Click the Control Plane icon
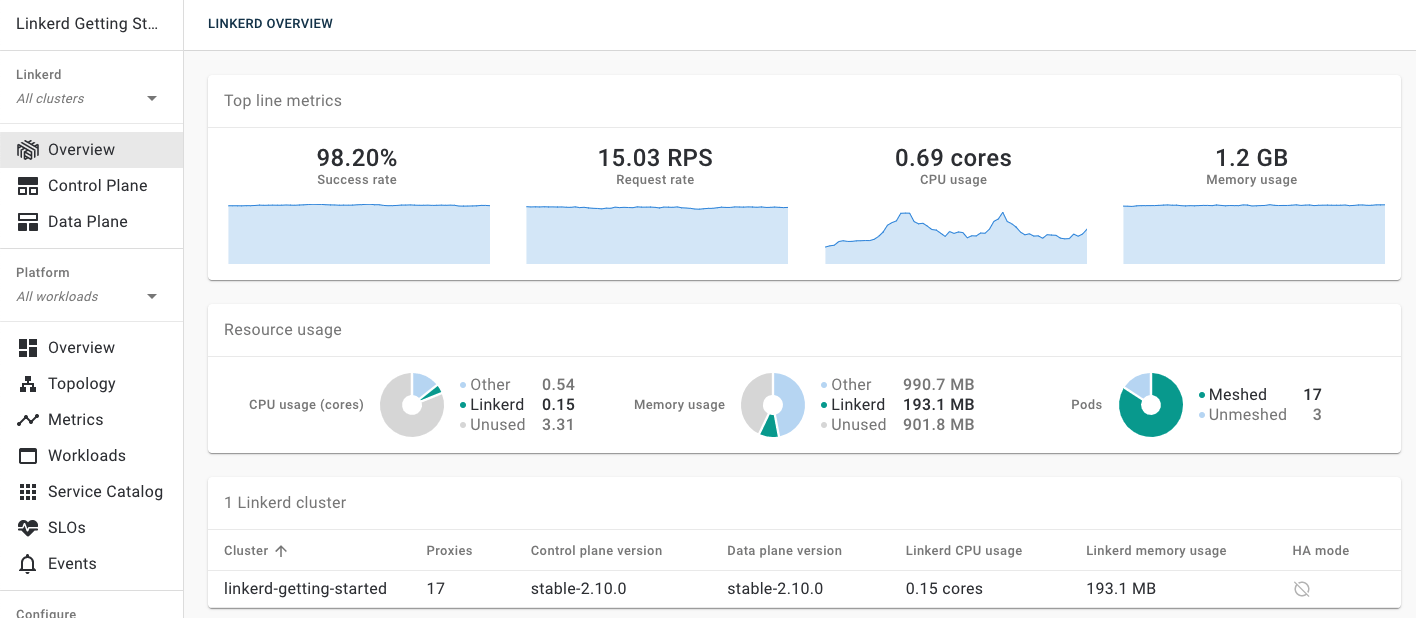This screenshot has width=1416, height=618. 28,186
